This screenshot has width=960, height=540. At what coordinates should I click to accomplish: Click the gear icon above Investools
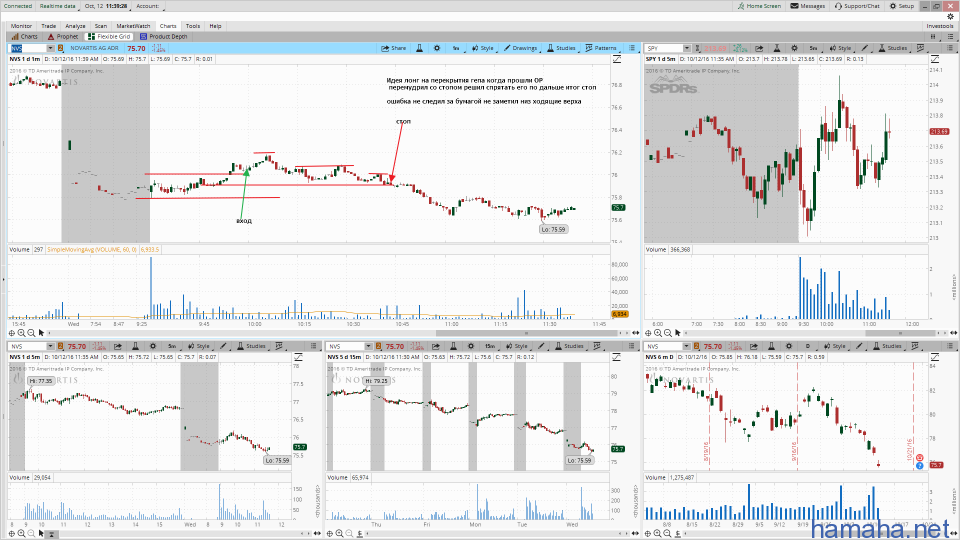pos(950,17)
